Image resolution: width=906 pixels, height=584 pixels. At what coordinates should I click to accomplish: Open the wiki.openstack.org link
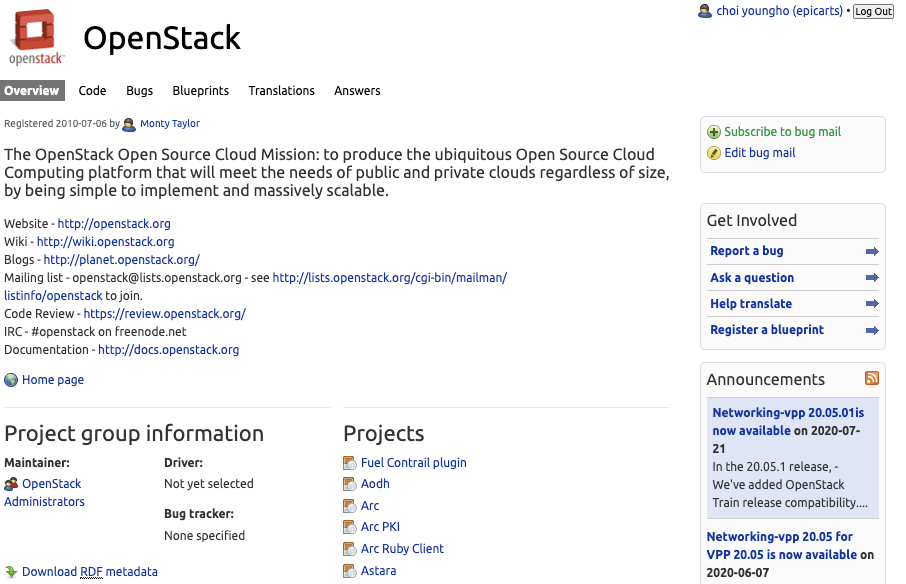tap(105, 242)
